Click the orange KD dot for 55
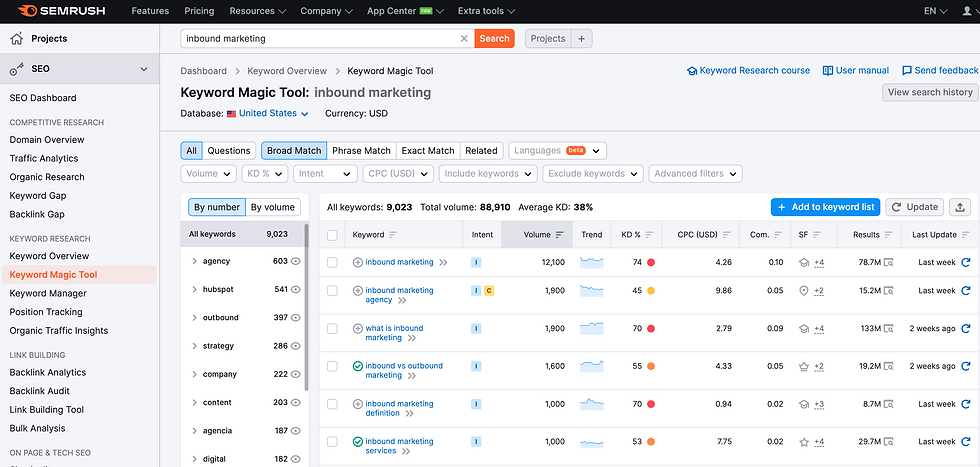The image size is (980, 467). 651,366
